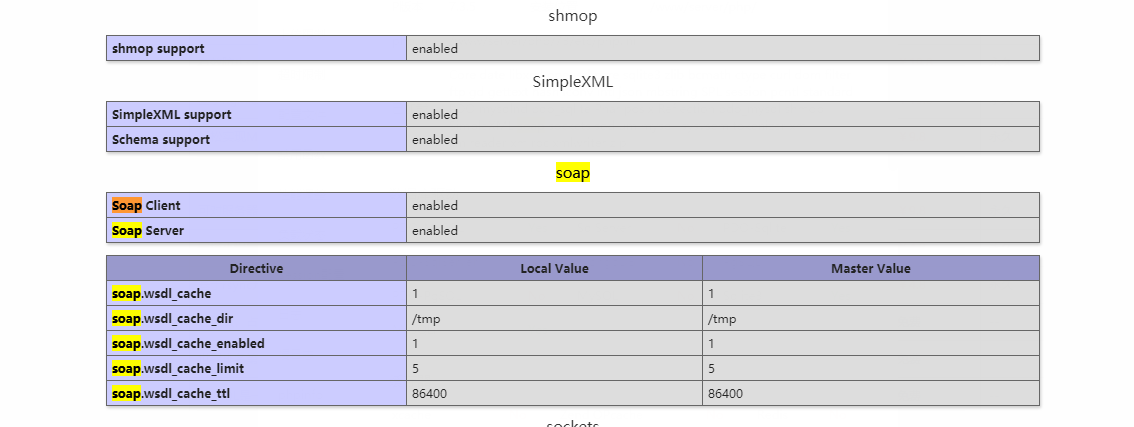This screenshot has height=427, width=1134.
Task: Click Local Value "1" of soap.wsdl_cache
Action: 415,294
